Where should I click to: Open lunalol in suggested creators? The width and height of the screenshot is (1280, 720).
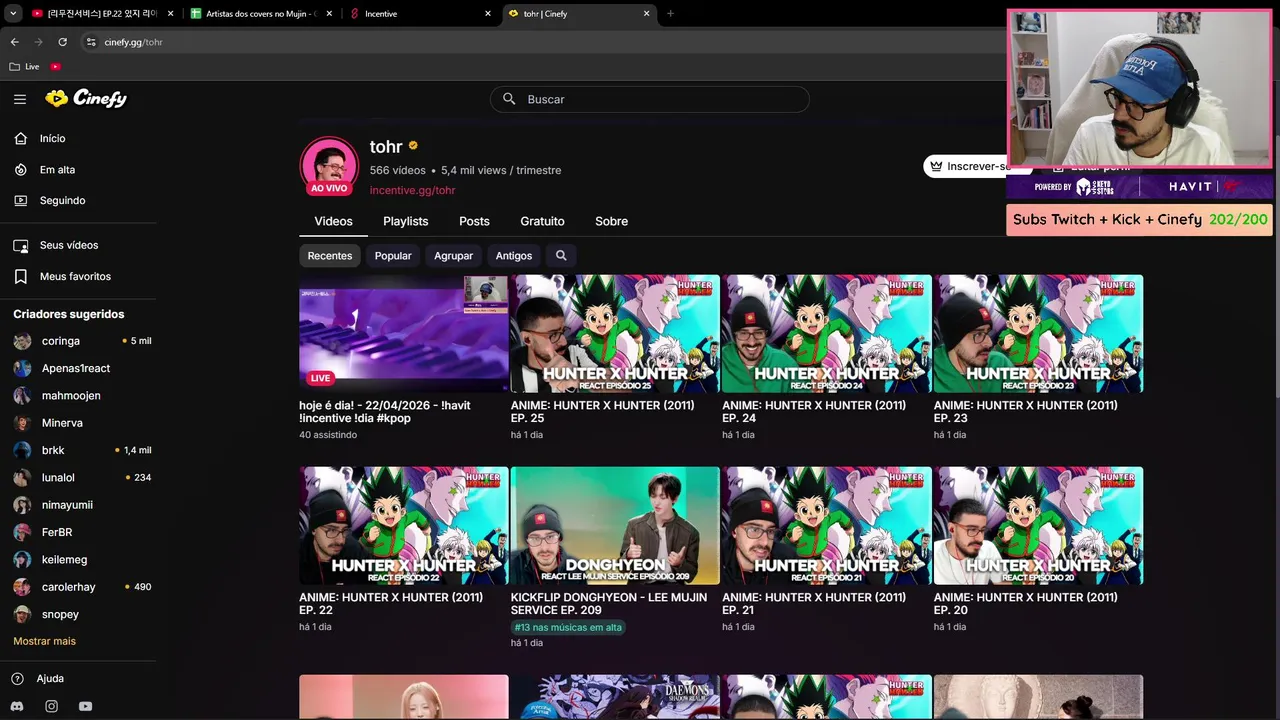[58, 478]
